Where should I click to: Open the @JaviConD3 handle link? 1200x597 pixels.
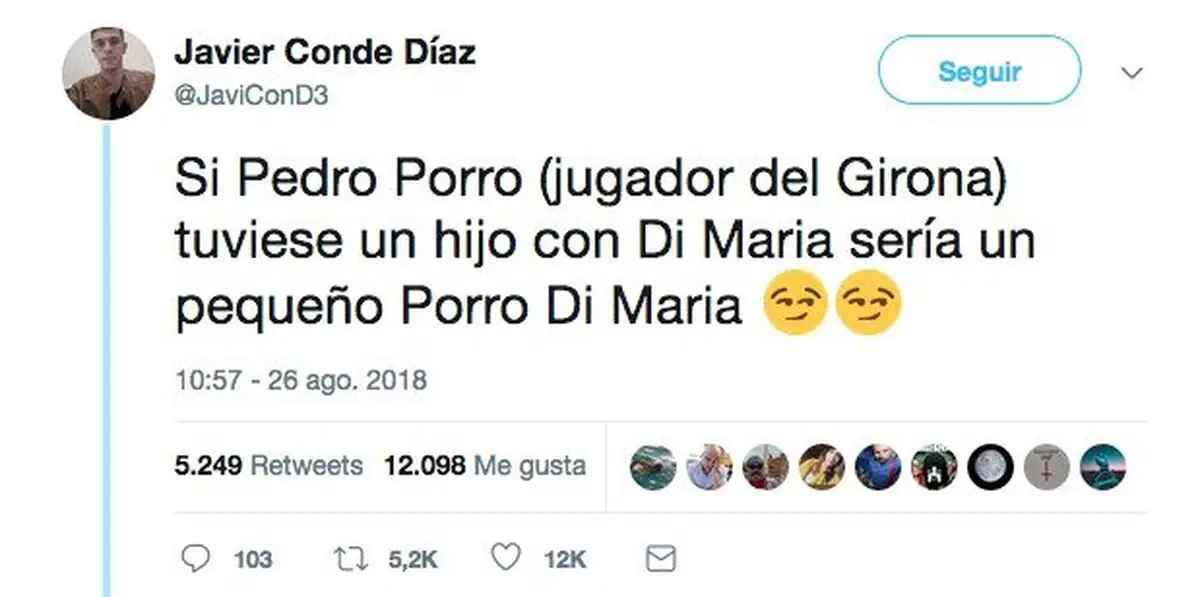point(251,97)
